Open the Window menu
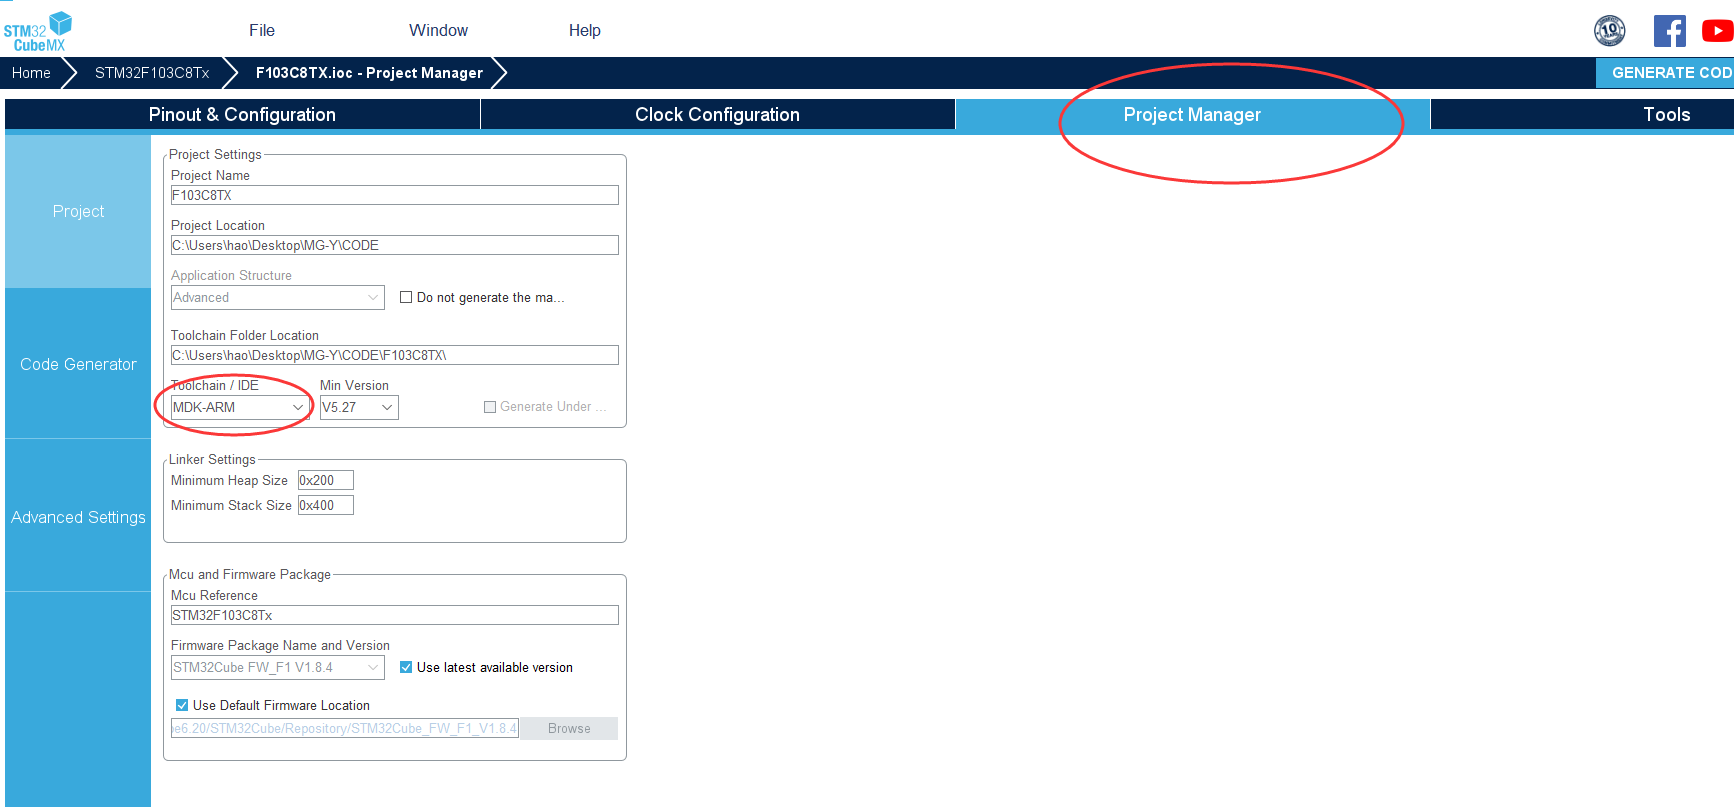 pos(438,31)
